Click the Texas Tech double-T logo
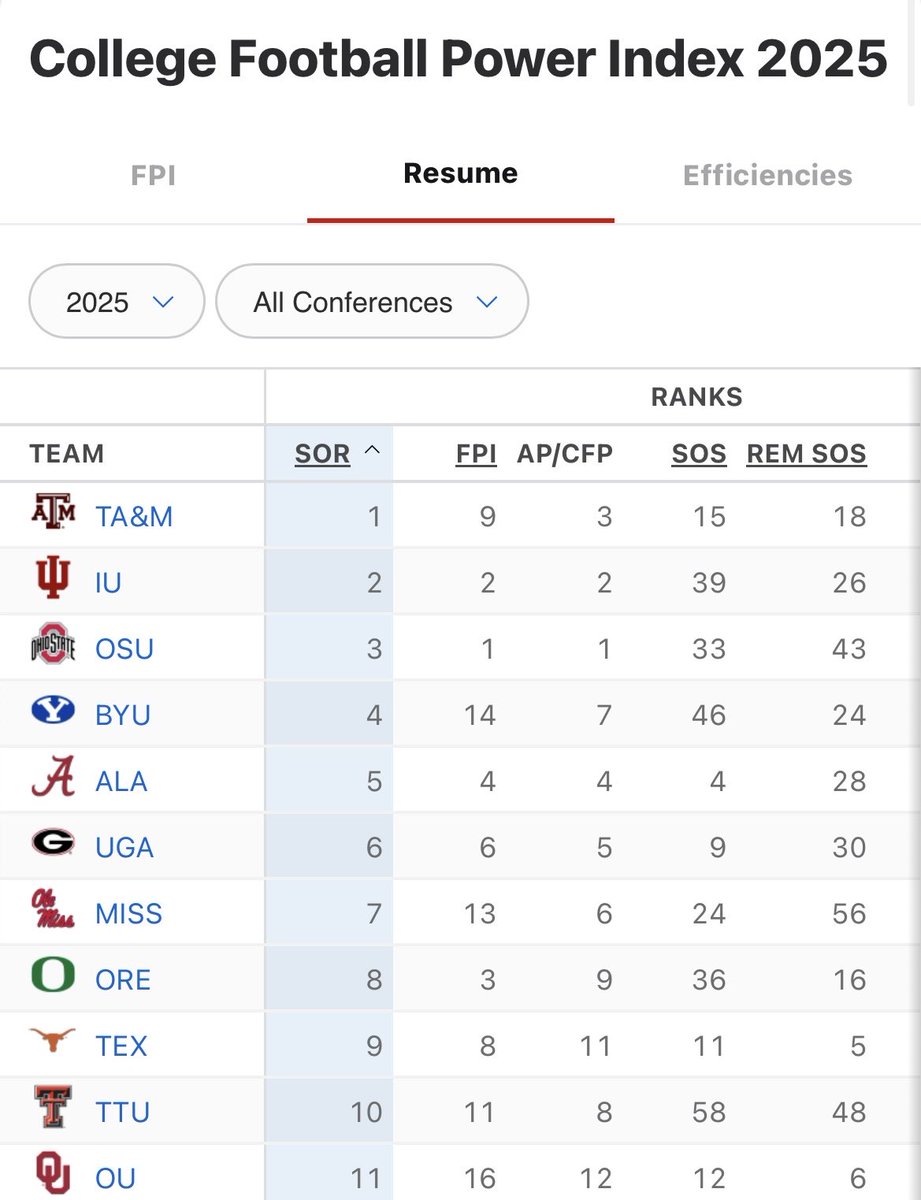 (x=53, y=1110)
